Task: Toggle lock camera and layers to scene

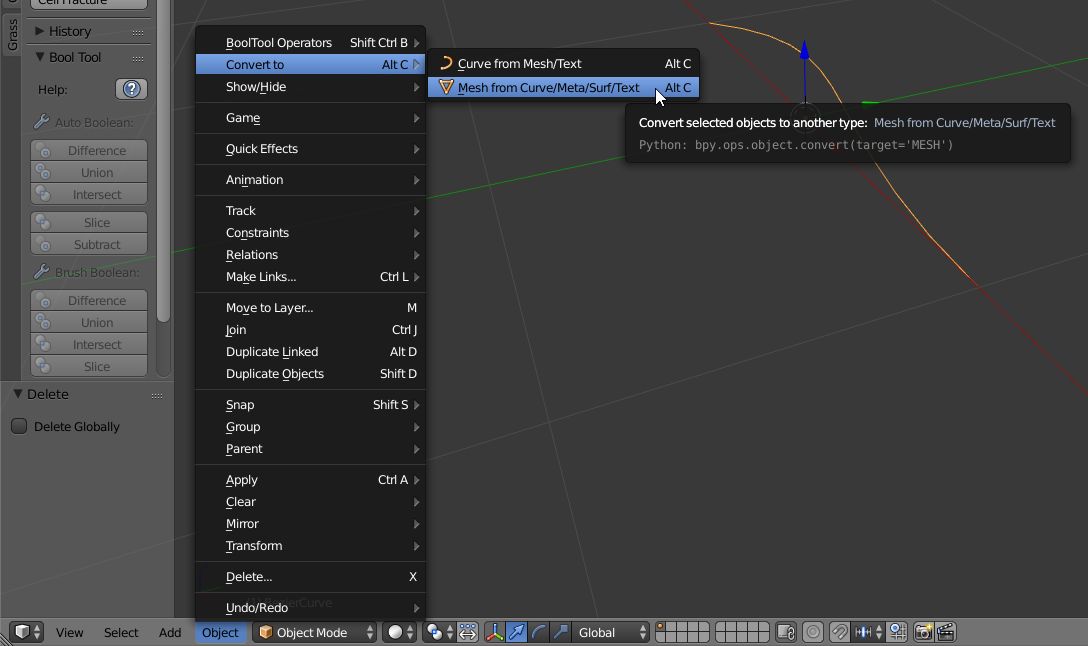Action: [x=785, y=632]
